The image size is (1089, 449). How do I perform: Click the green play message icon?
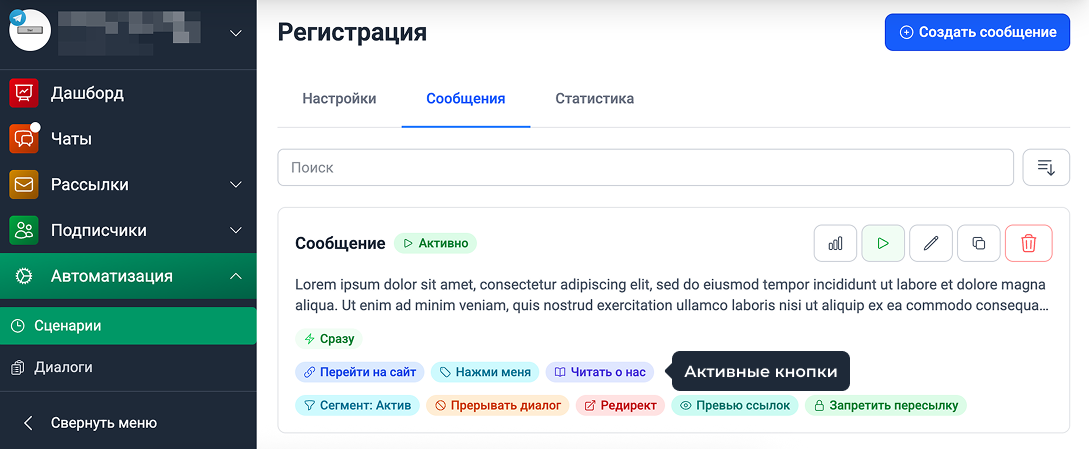coord(883,243)
